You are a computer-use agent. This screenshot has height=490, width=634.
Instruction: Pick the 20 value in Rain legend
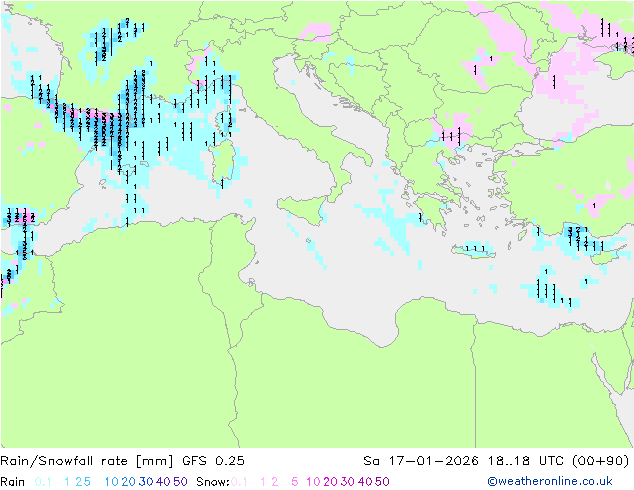(129, 482)
